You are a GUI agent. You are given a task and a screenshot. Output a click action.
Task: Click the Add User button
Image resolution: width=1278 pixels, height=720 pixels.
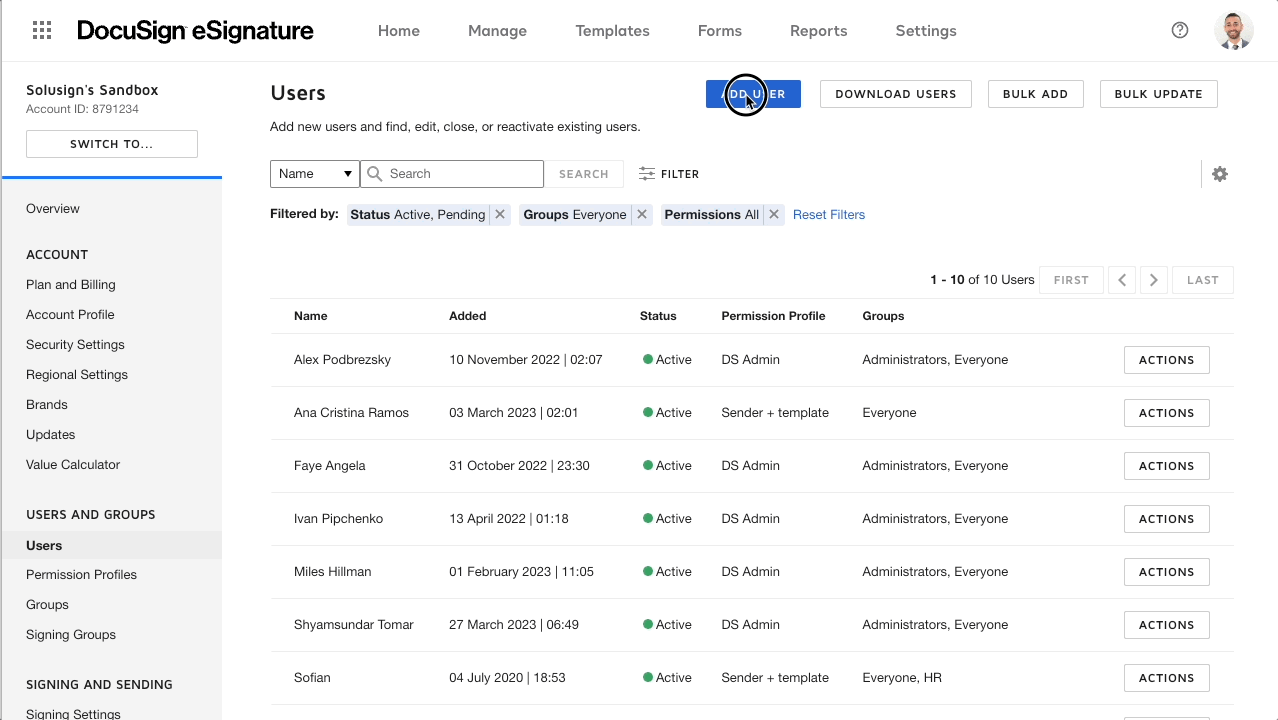tap(753, 94)
